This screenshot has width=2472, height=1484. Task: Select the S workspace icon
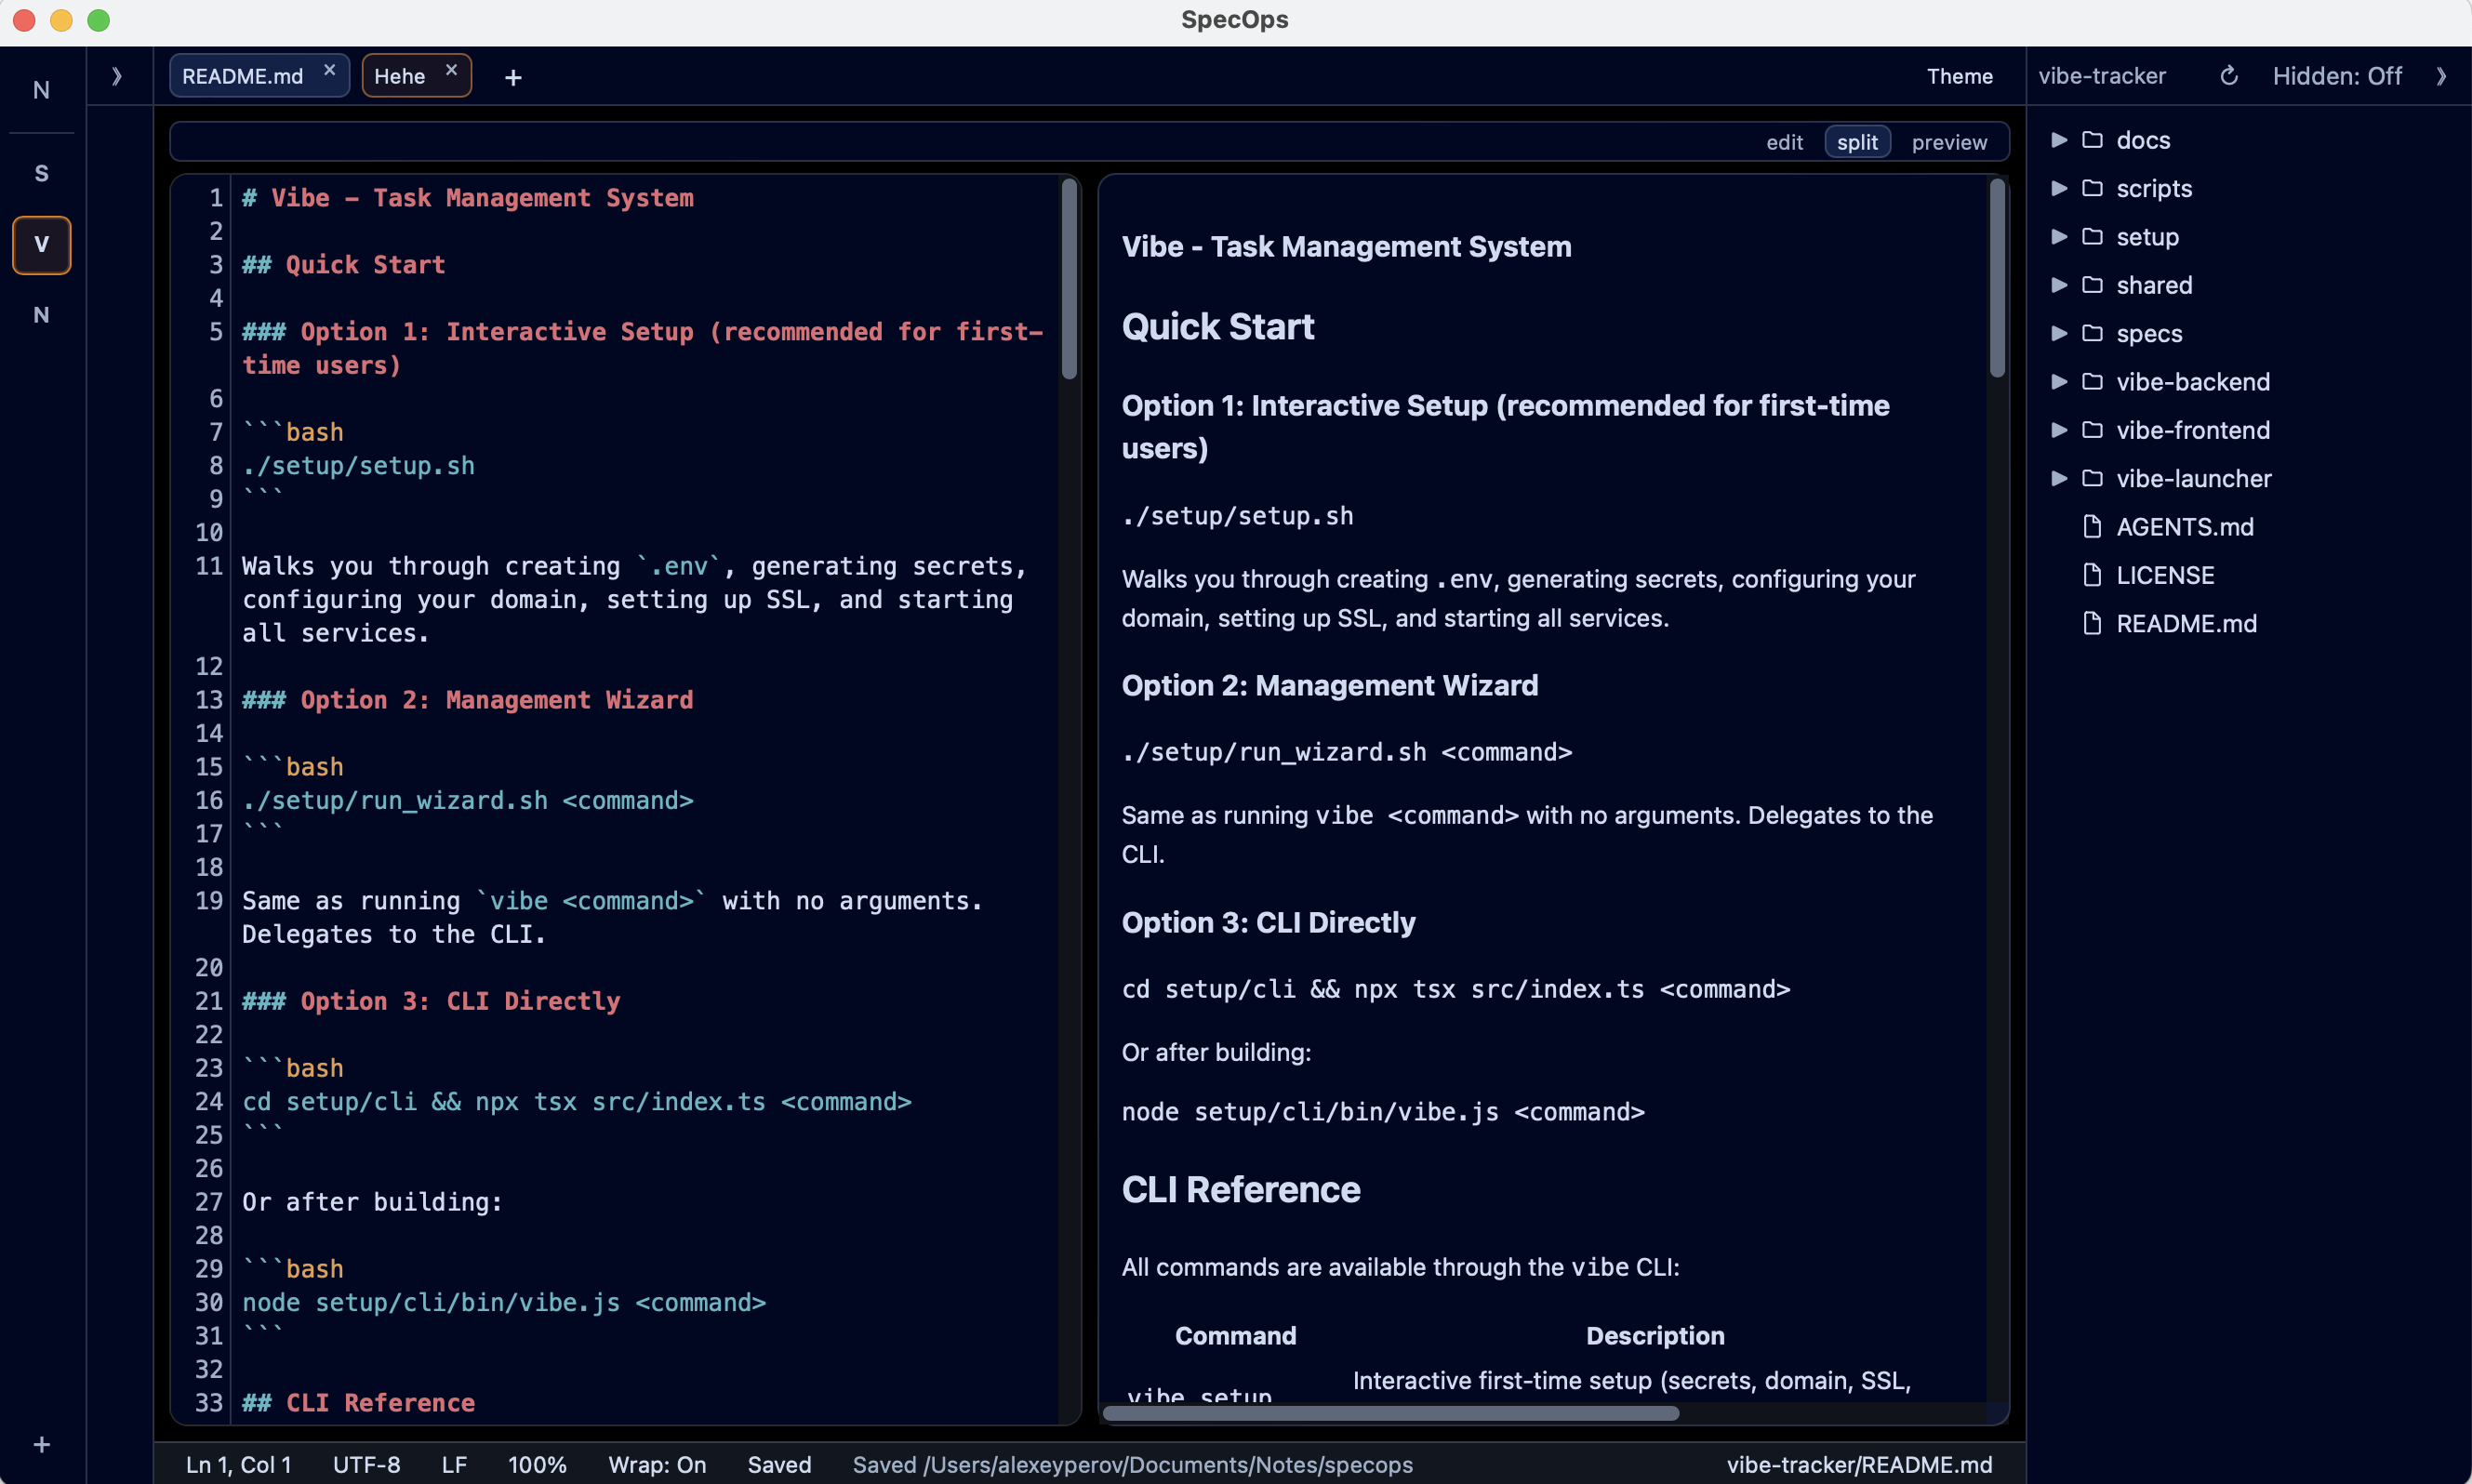click(x=41, y=173)
